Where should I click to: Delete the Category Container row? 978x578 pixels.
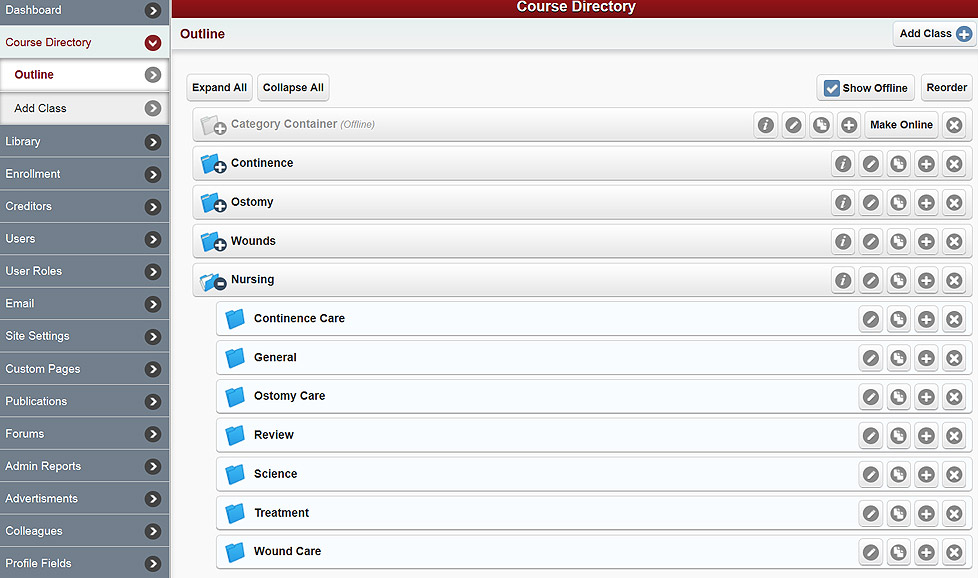coord(954,125)
